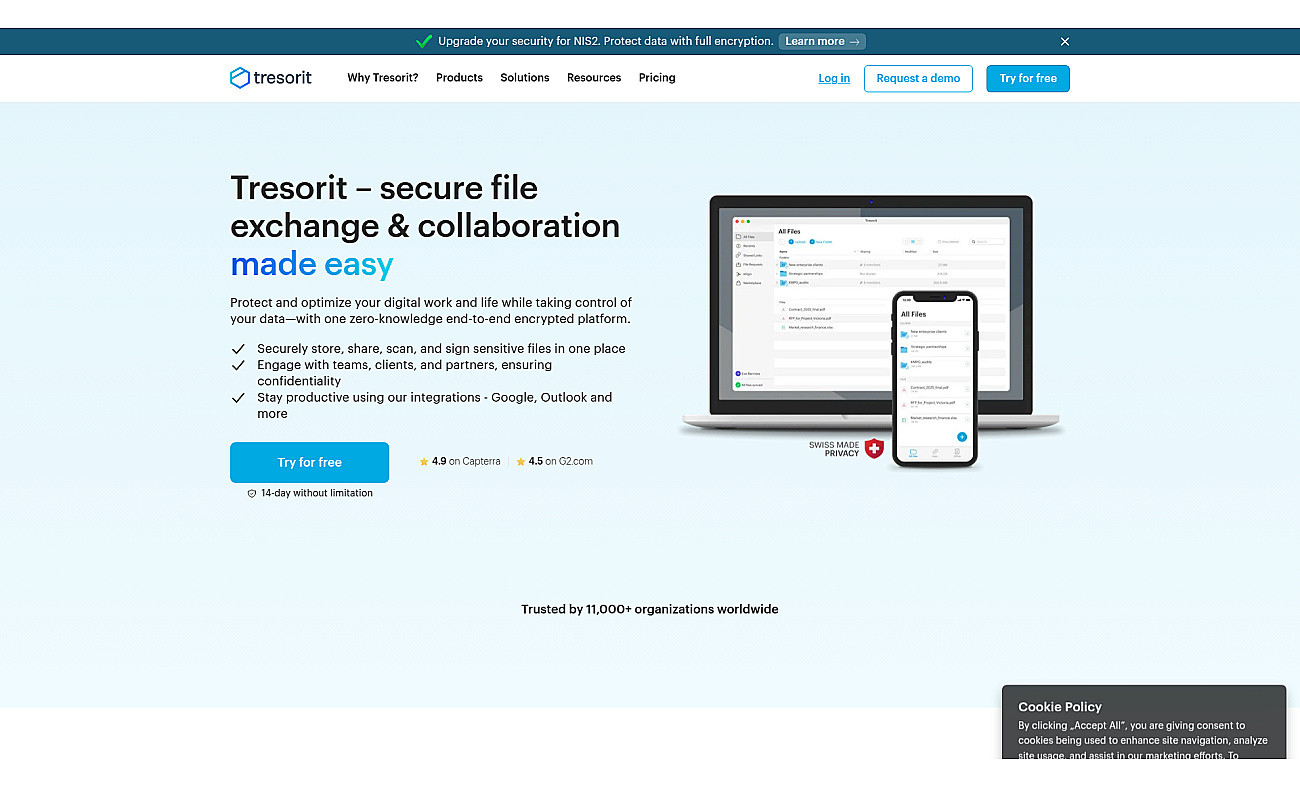1300x788 pixels.
Task: Go to the Pricing page
Action: pos(657,78)
